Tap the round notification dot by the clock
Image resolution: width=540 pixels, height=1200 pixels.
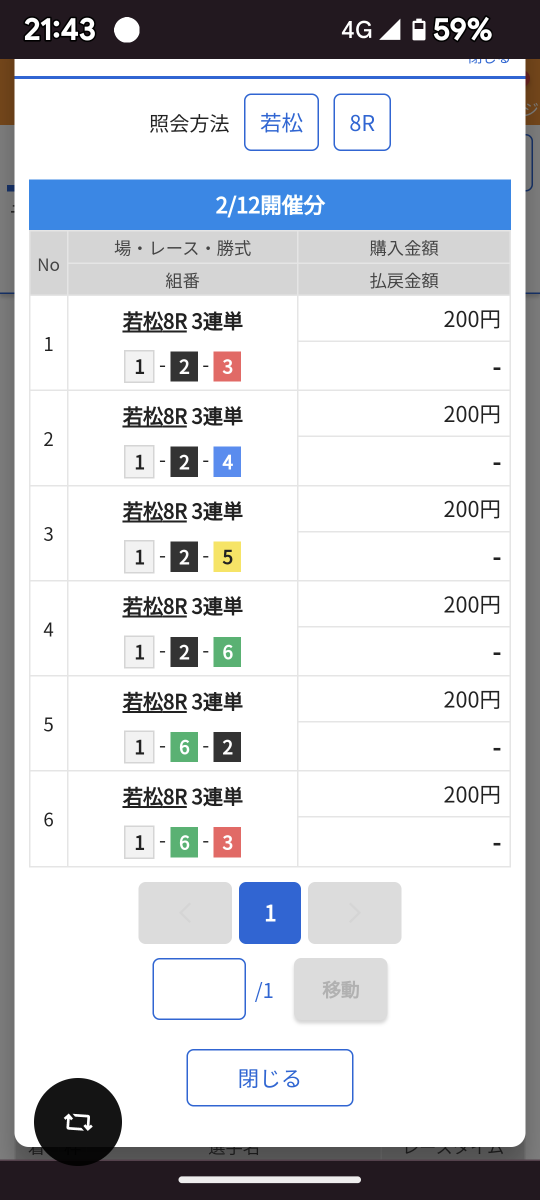[127, 30]
